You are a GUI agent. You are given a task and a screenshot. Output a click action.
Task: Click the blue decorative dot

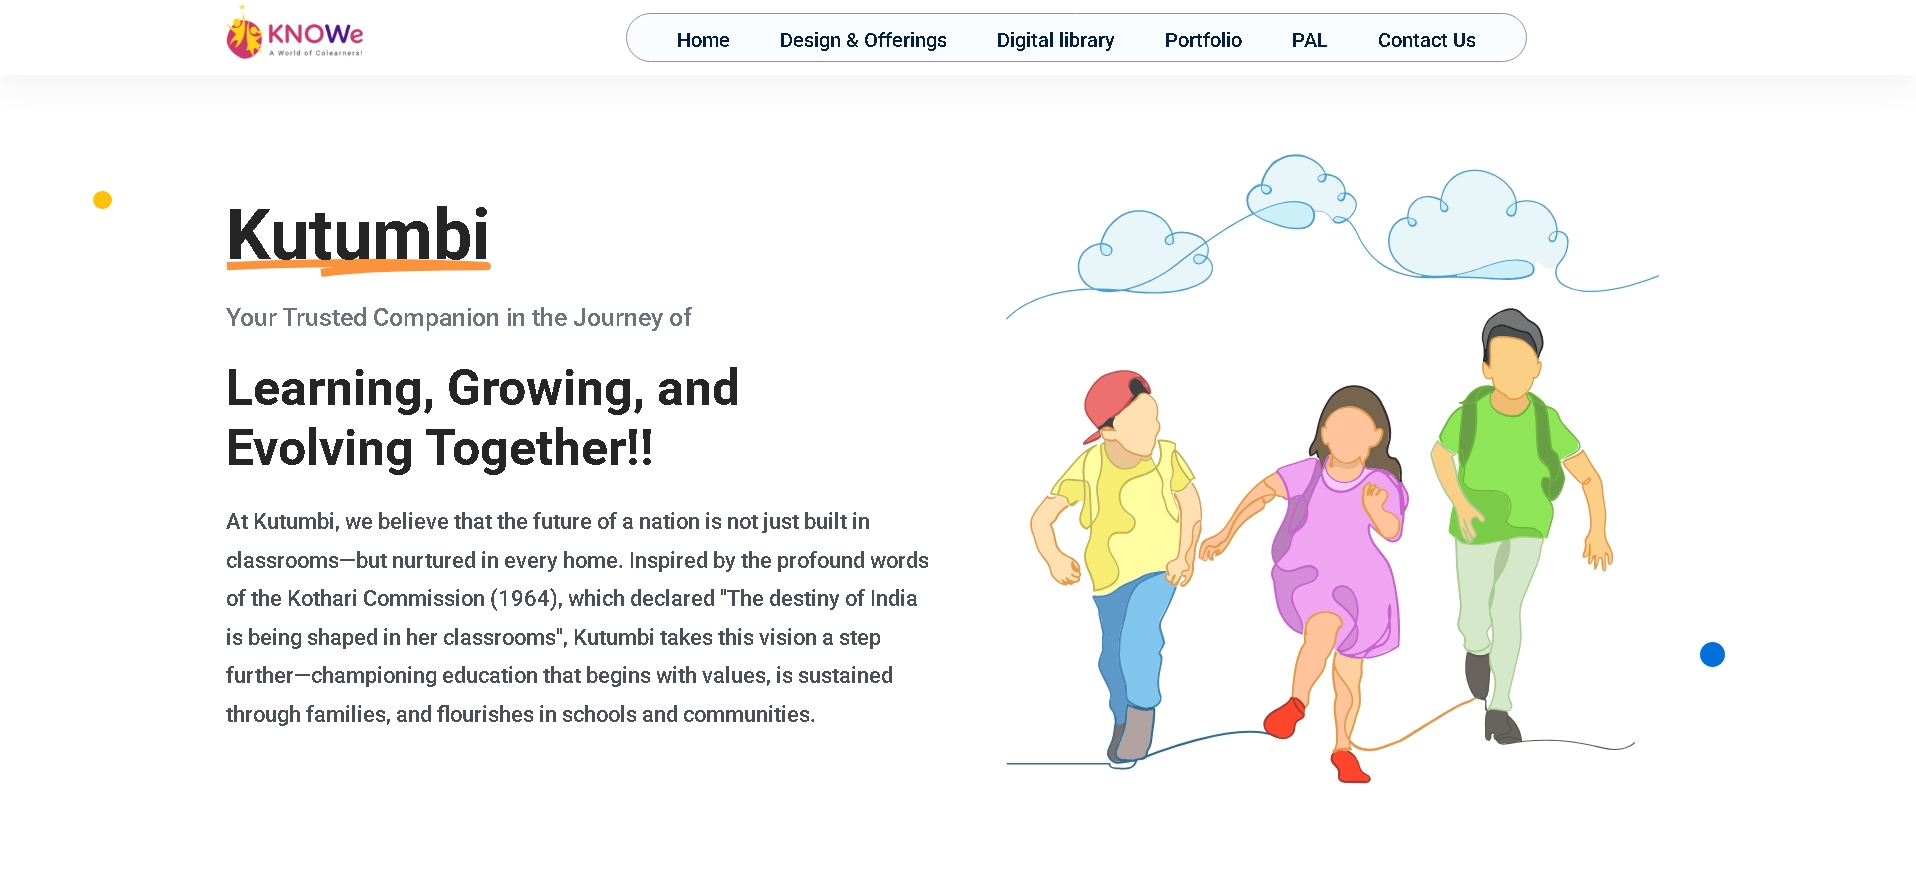coord(1712,655)
